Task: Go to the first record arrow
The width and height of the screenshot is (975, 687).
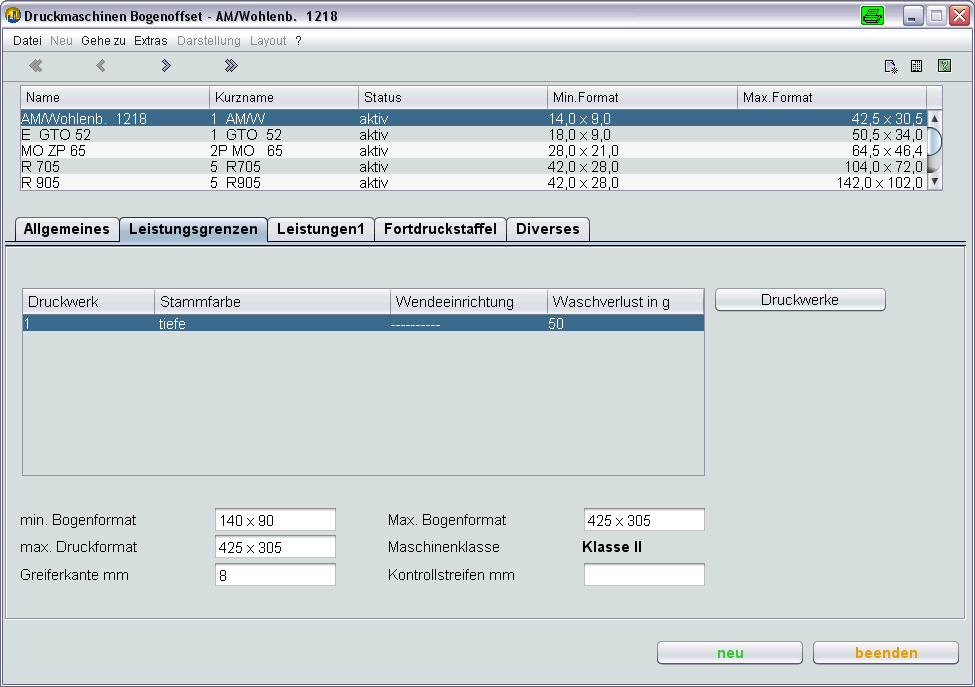Action: point(35,65)
